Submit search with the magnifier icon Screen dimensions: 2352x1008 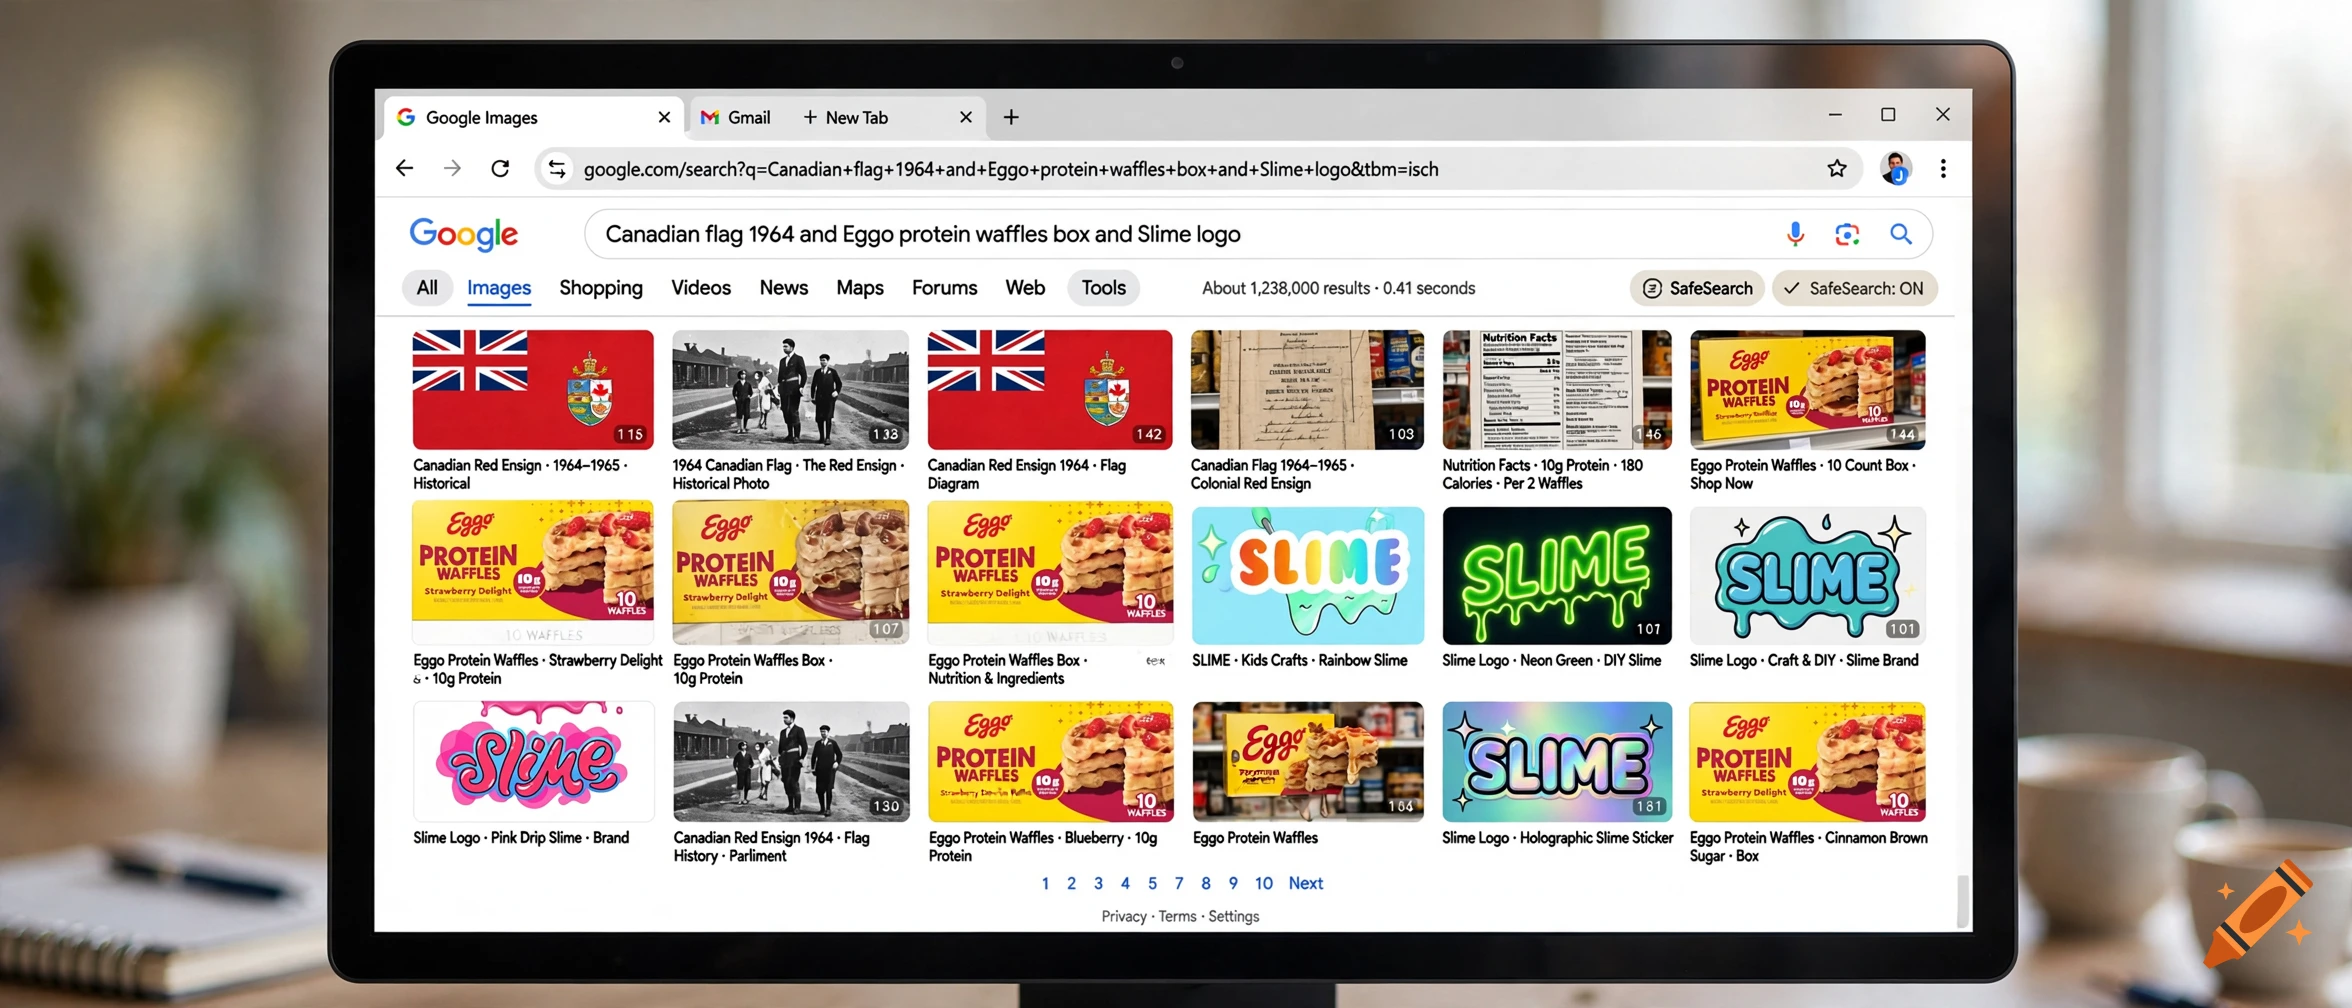1900,234
